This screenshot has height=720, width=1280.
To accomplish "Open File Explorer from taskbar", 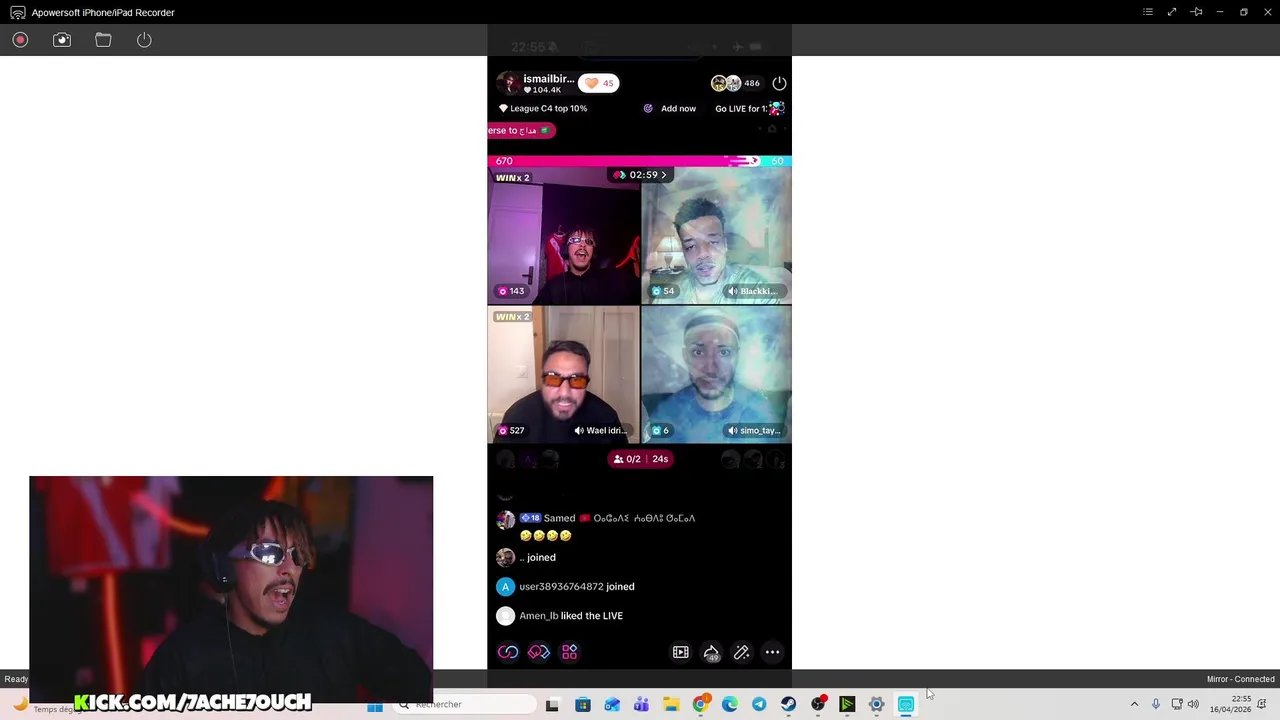I will point(671,705).
